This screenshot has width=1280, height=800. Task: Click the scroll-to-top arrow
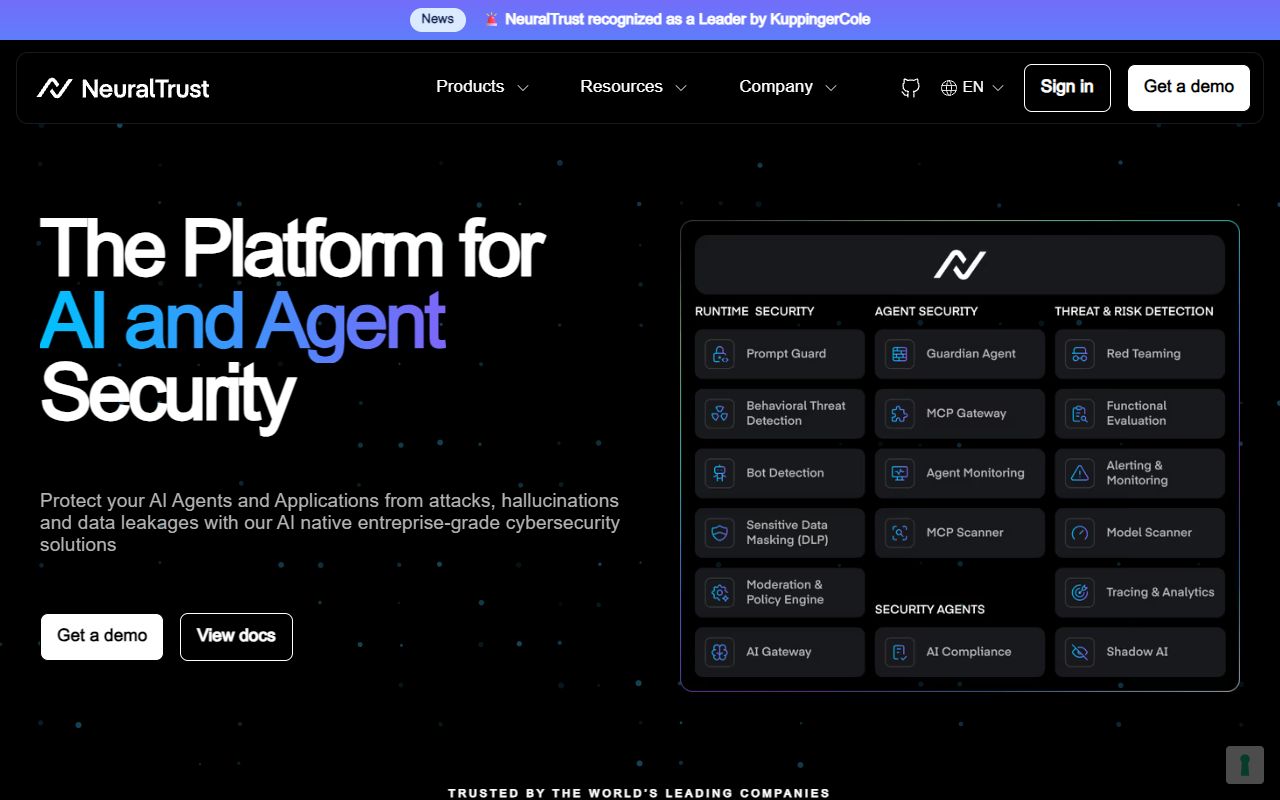[x=1245, y=765]
